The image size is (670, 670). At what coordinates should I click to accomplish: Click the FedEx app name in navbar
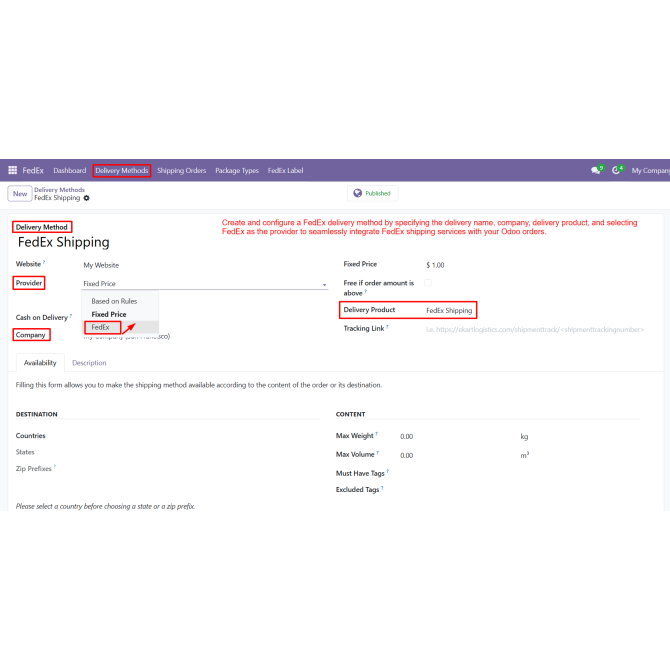pyautogui.click(x=33, y=170)
